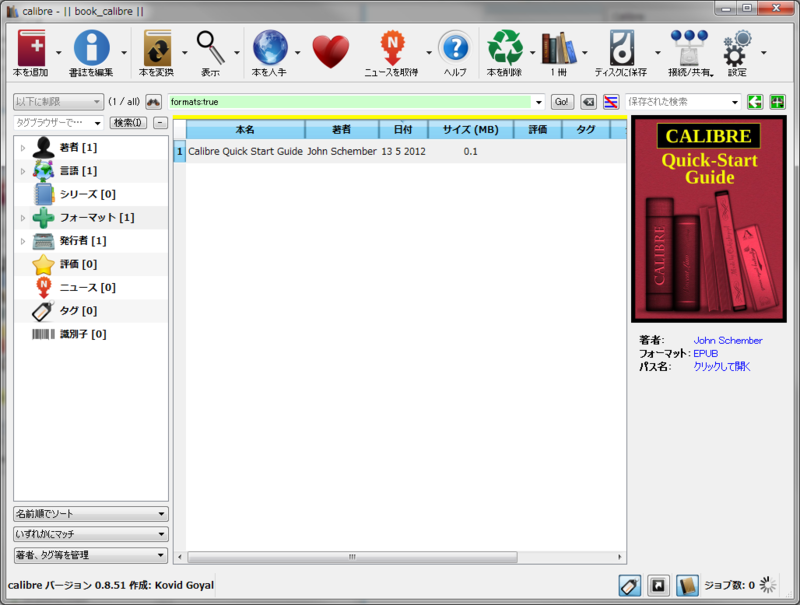800x605 pixels.
Task: Sort by サイズ (MB) column header
Action: pos(470,130)
